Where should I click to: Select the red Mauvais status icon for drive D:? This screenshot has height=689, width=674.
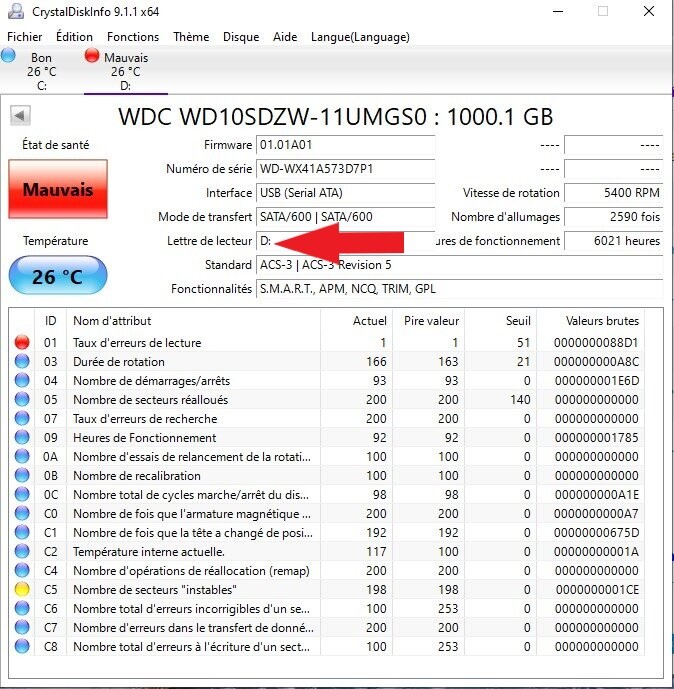[92, 55]
